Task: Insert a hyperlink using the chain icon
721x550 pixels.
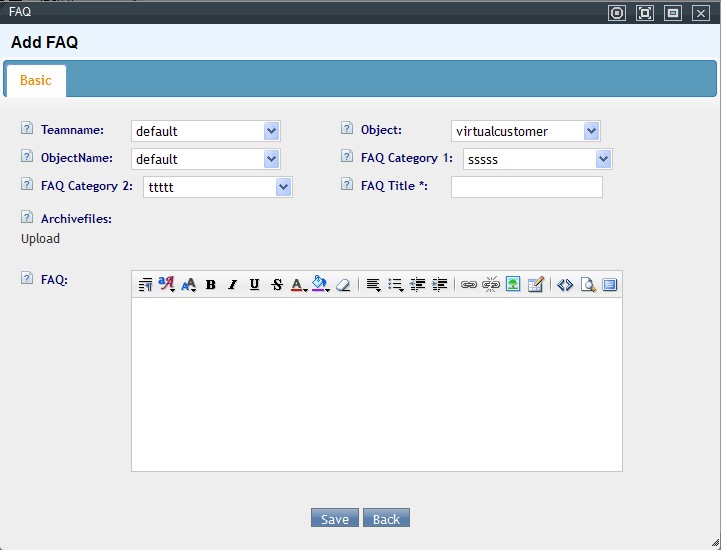Action: click(468, 285)
